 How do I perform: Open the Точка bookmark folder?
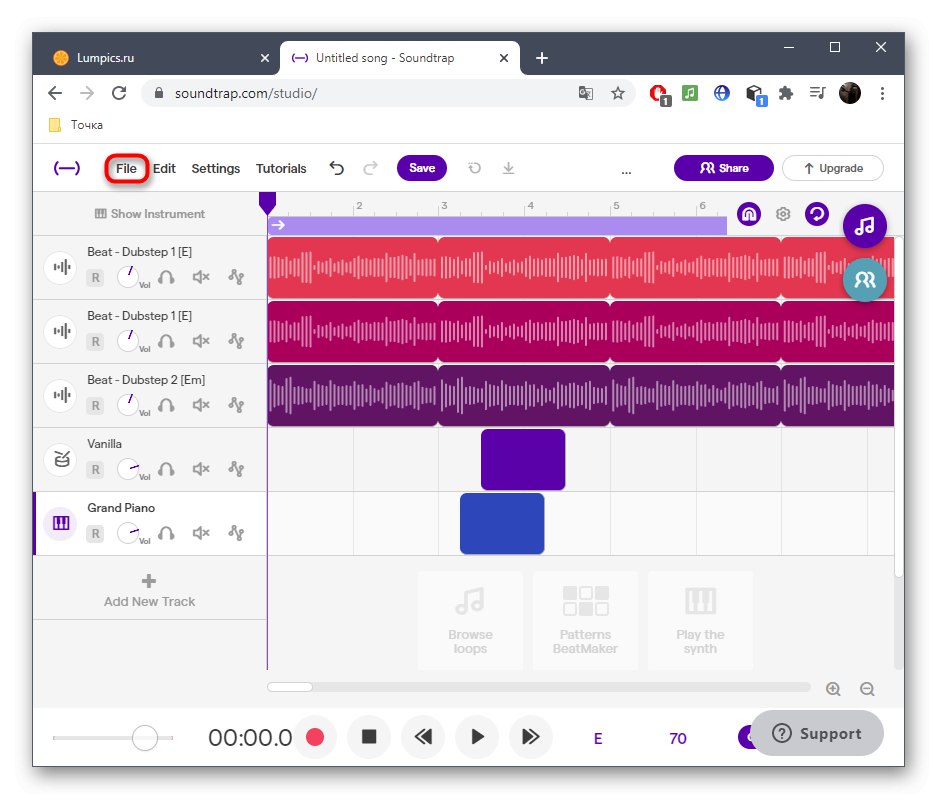pyautogui.click(x=76, y=125)
